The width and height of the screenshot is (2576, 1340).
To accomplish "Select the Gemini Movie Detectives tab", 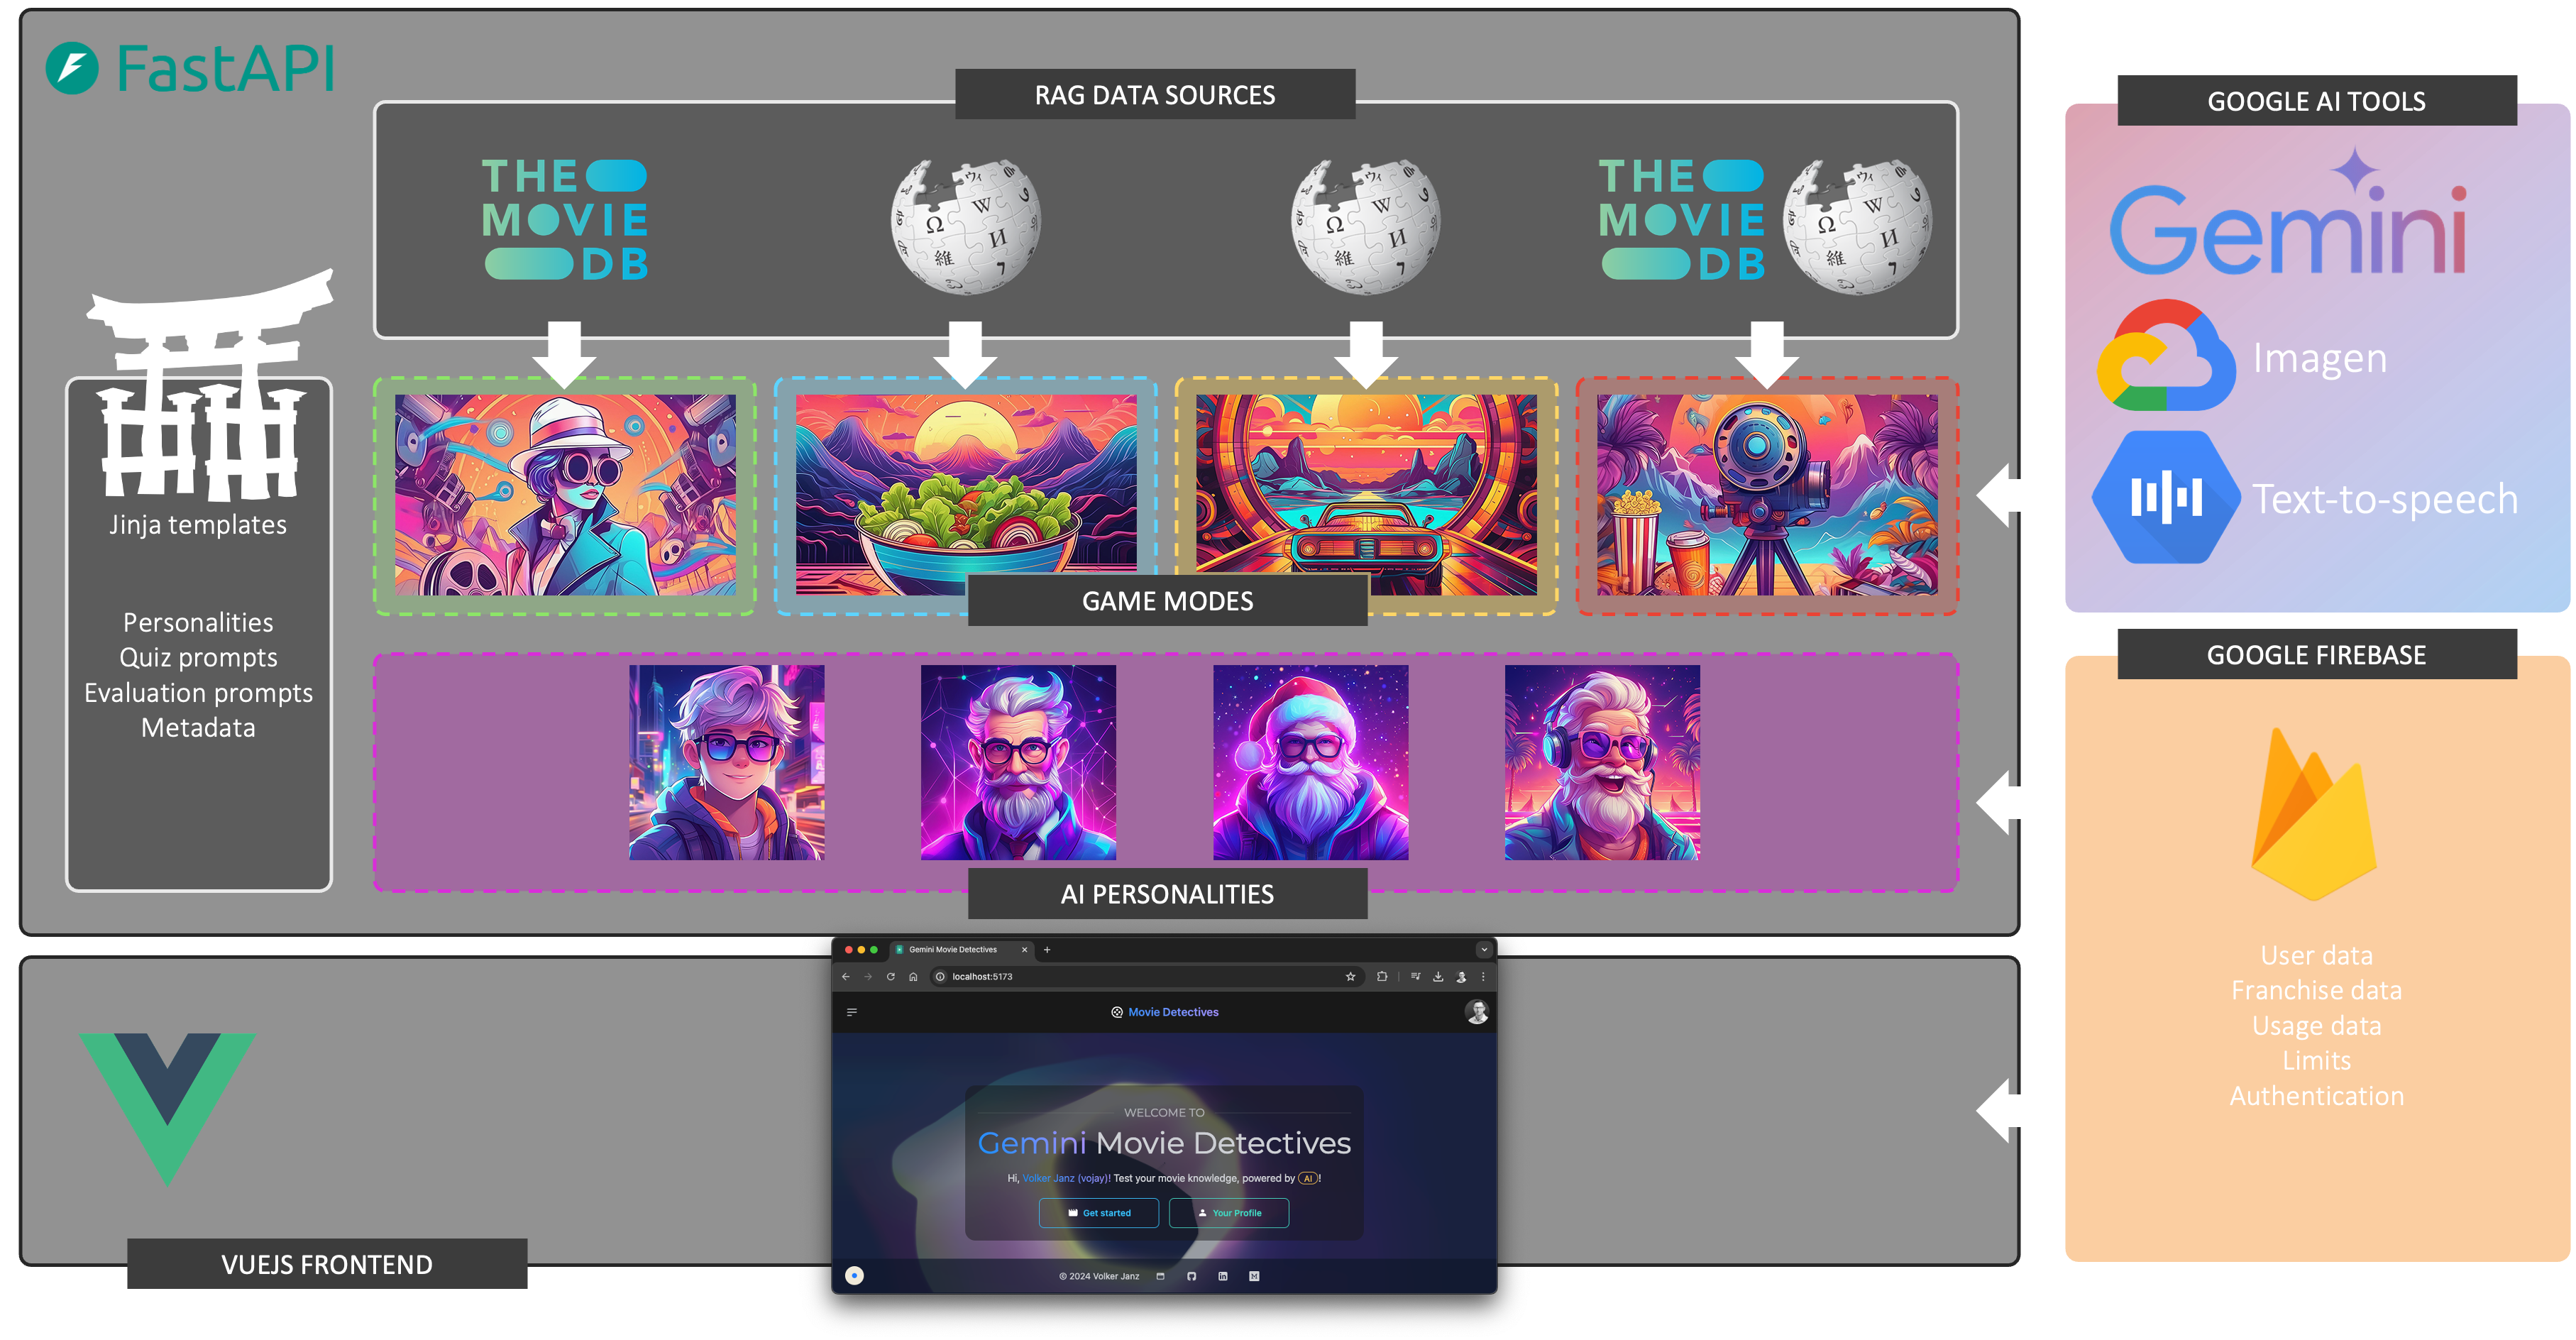I will [952, 950].
